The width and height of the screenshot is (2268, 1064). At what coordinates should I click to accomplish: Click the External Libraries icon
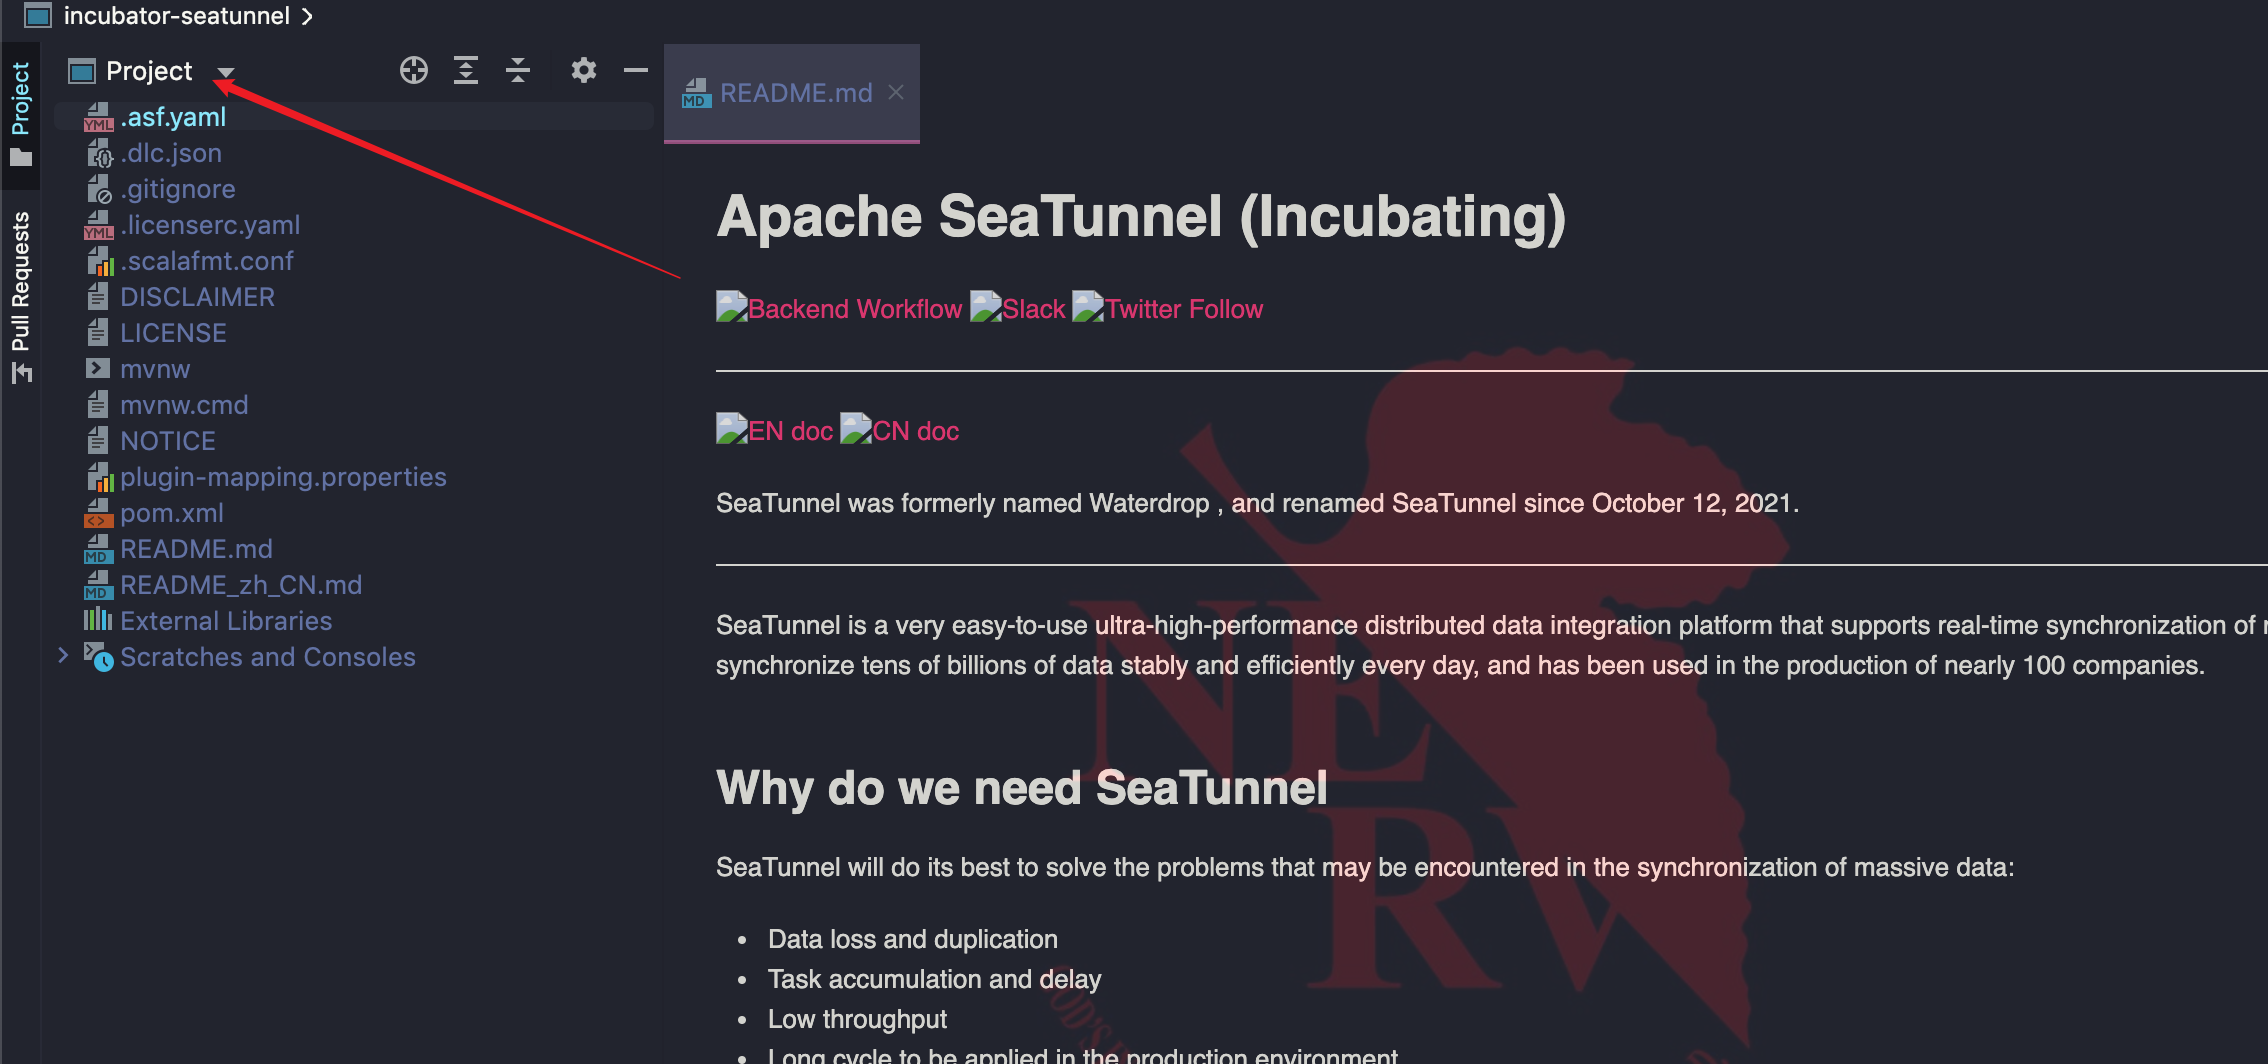tap(95, 620)
